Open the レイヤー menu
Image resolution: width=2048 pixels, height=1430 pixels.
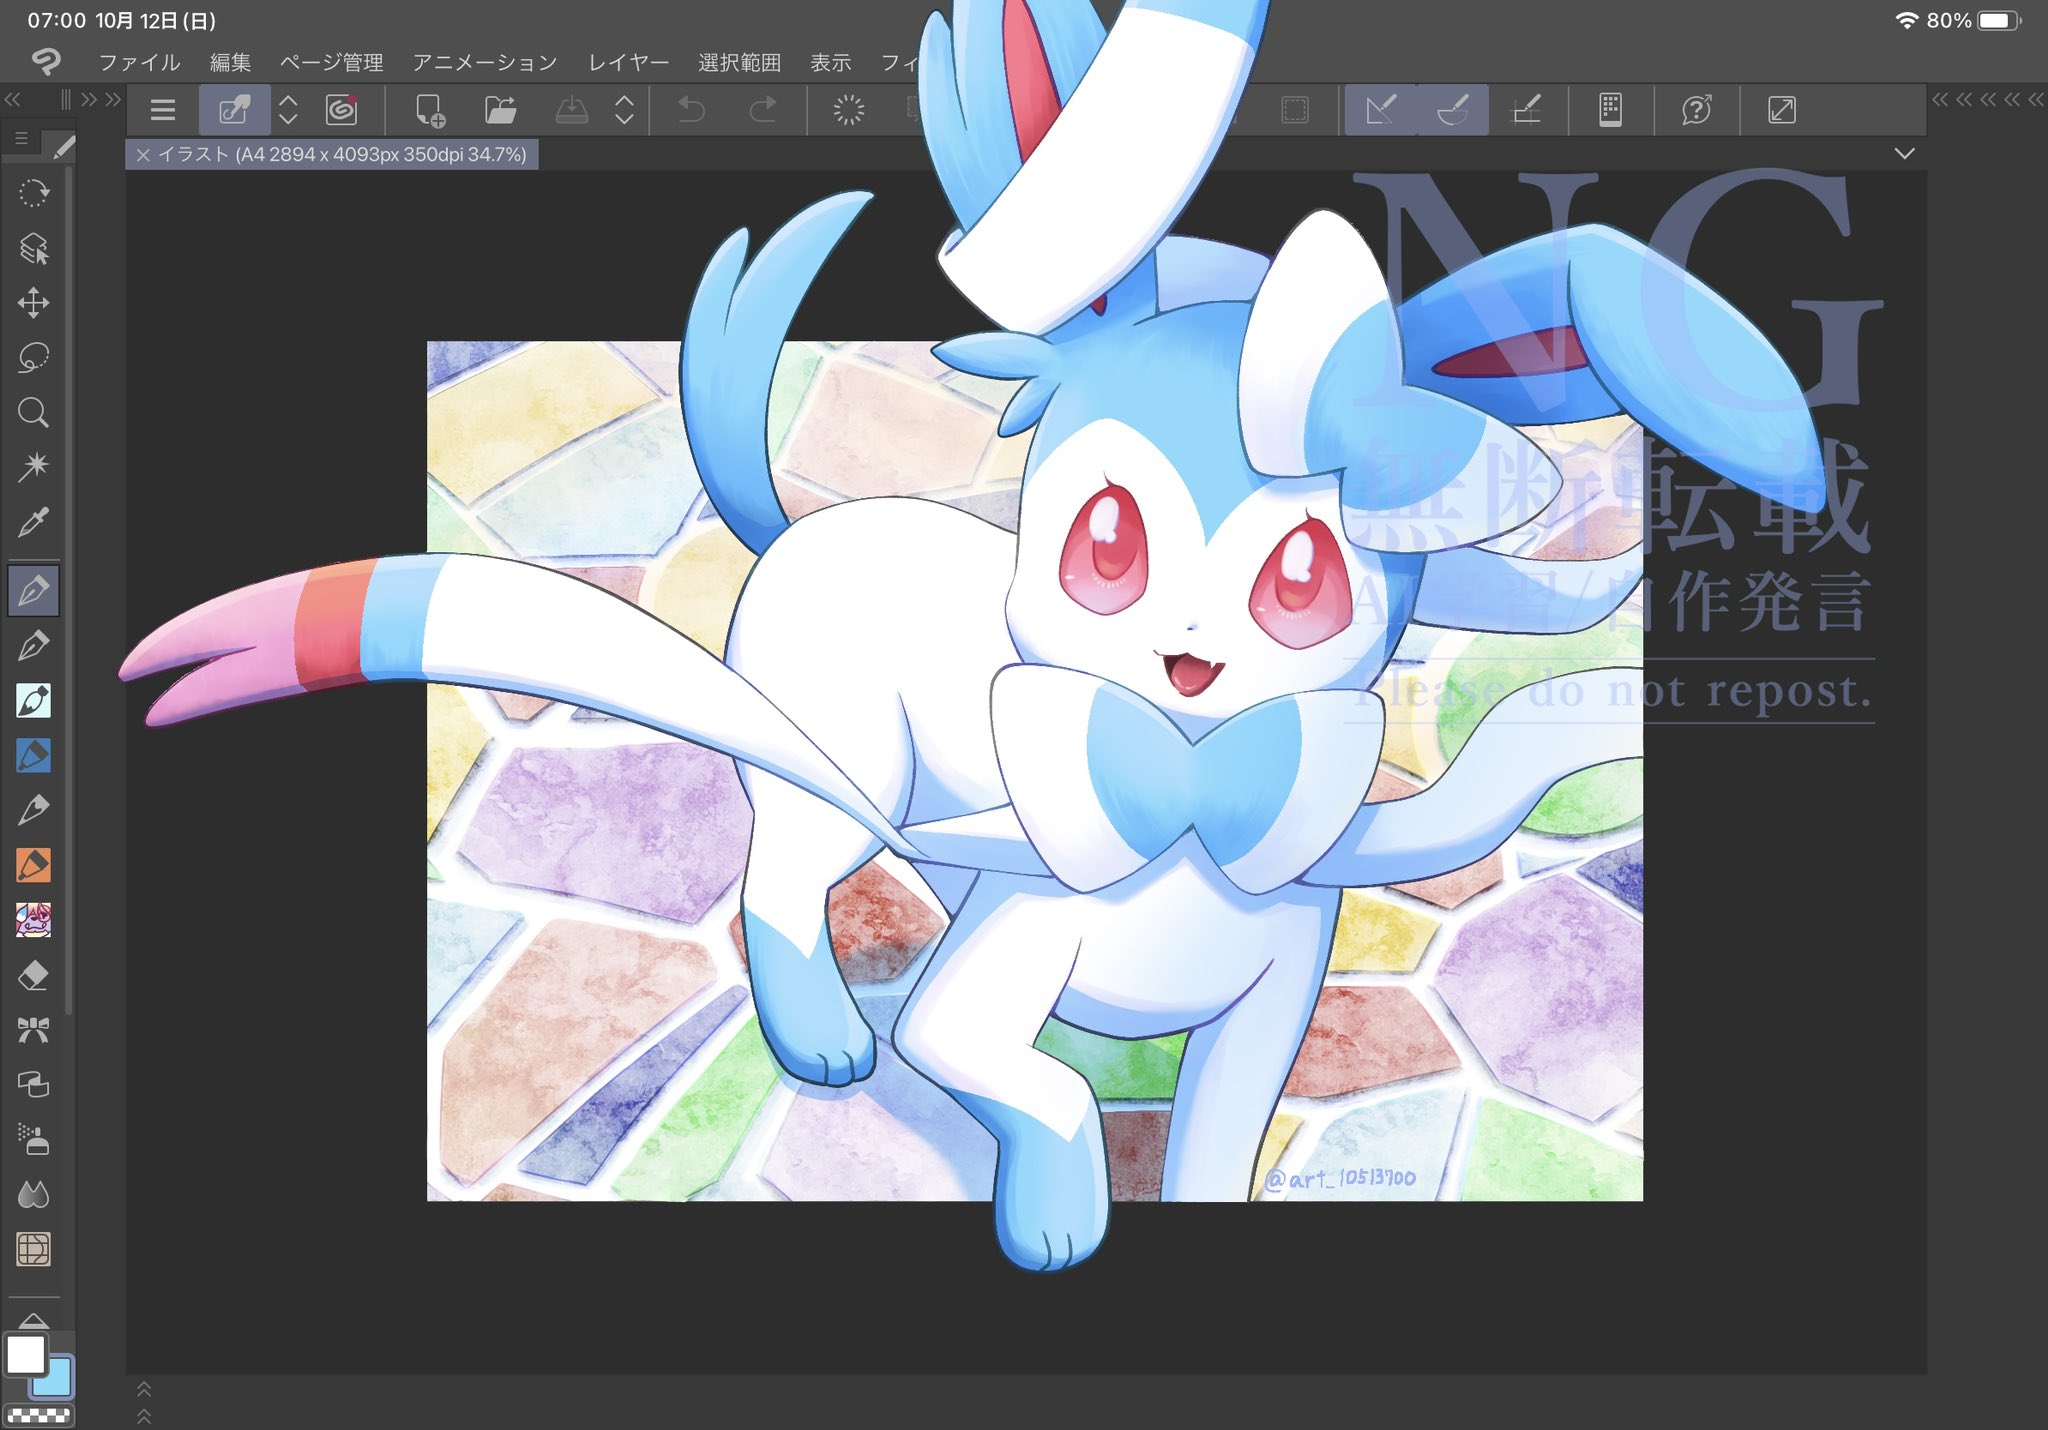pyautogui.click(x=628, y=62)
